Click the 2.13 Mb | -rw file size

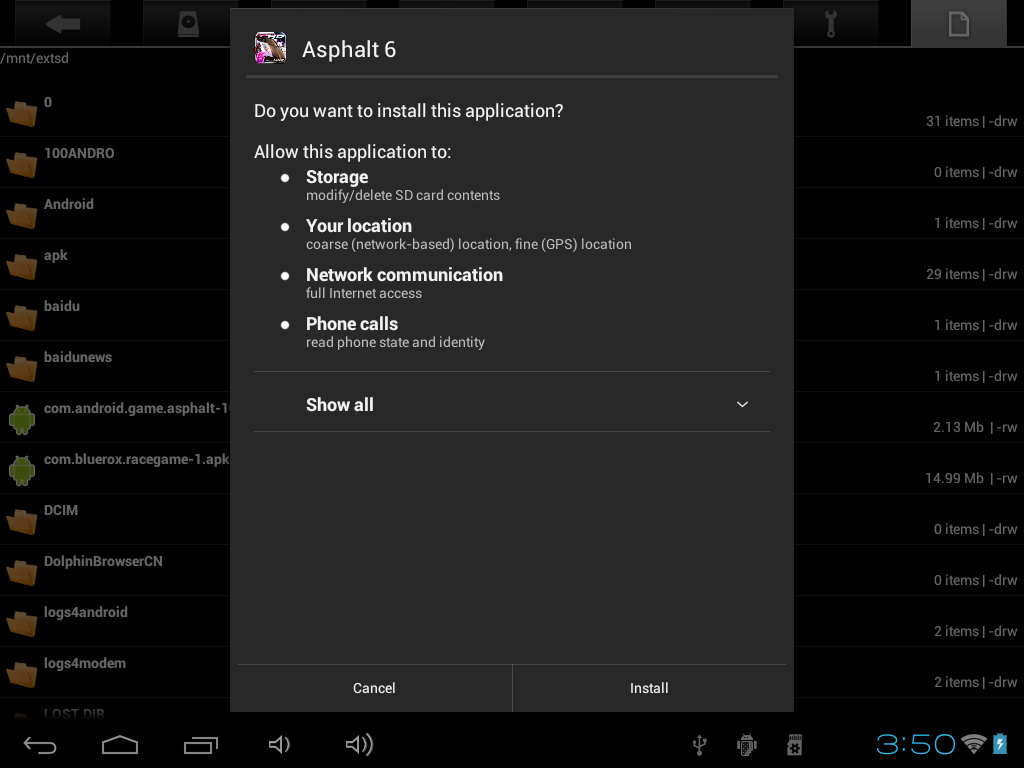pyautogui.click(x=975, y=427)
